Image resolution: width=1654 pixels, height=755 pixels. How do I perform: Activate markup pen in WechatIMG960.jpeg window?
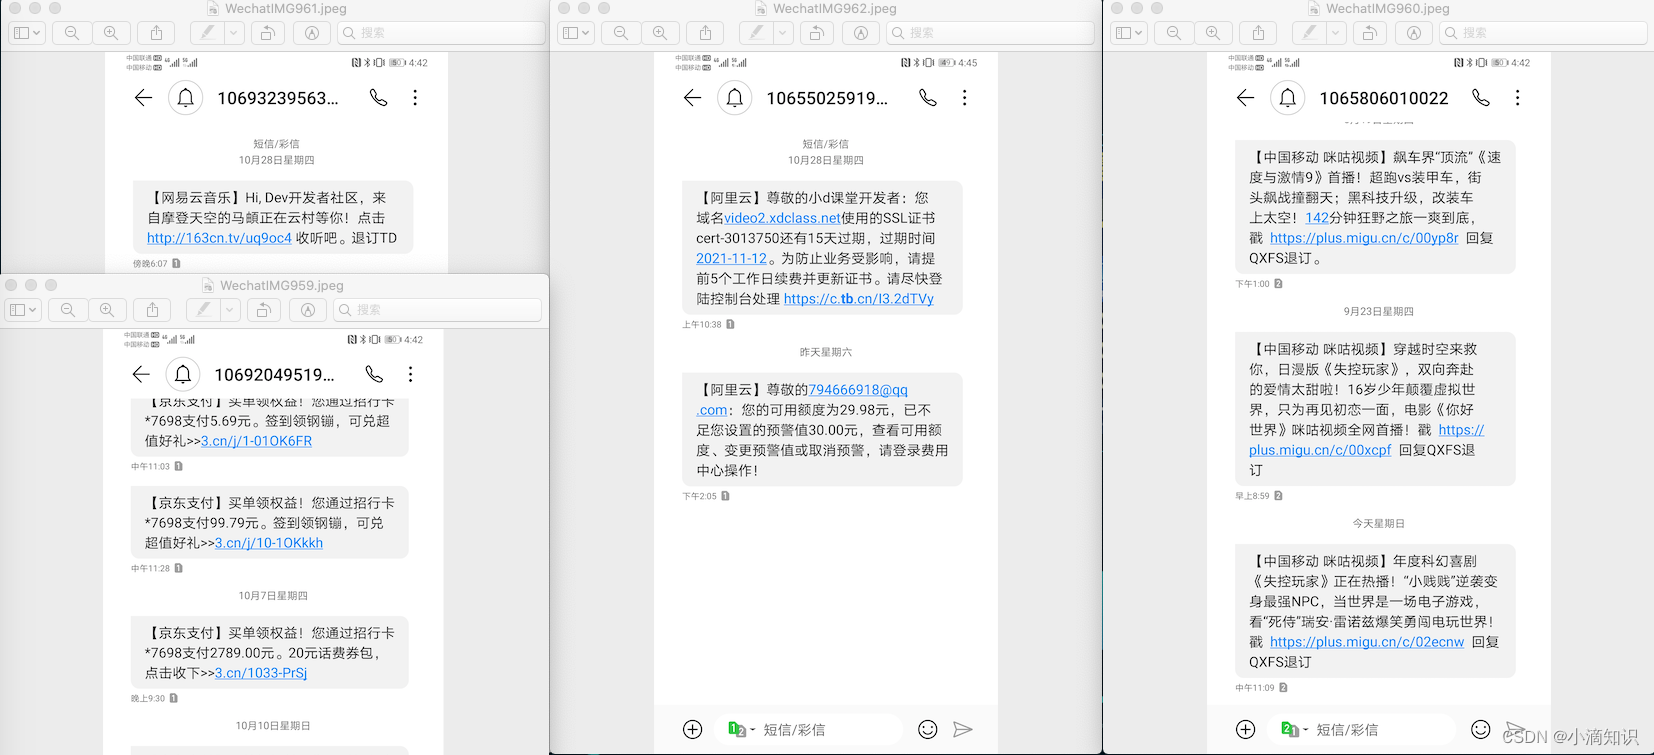point(1309,33)
